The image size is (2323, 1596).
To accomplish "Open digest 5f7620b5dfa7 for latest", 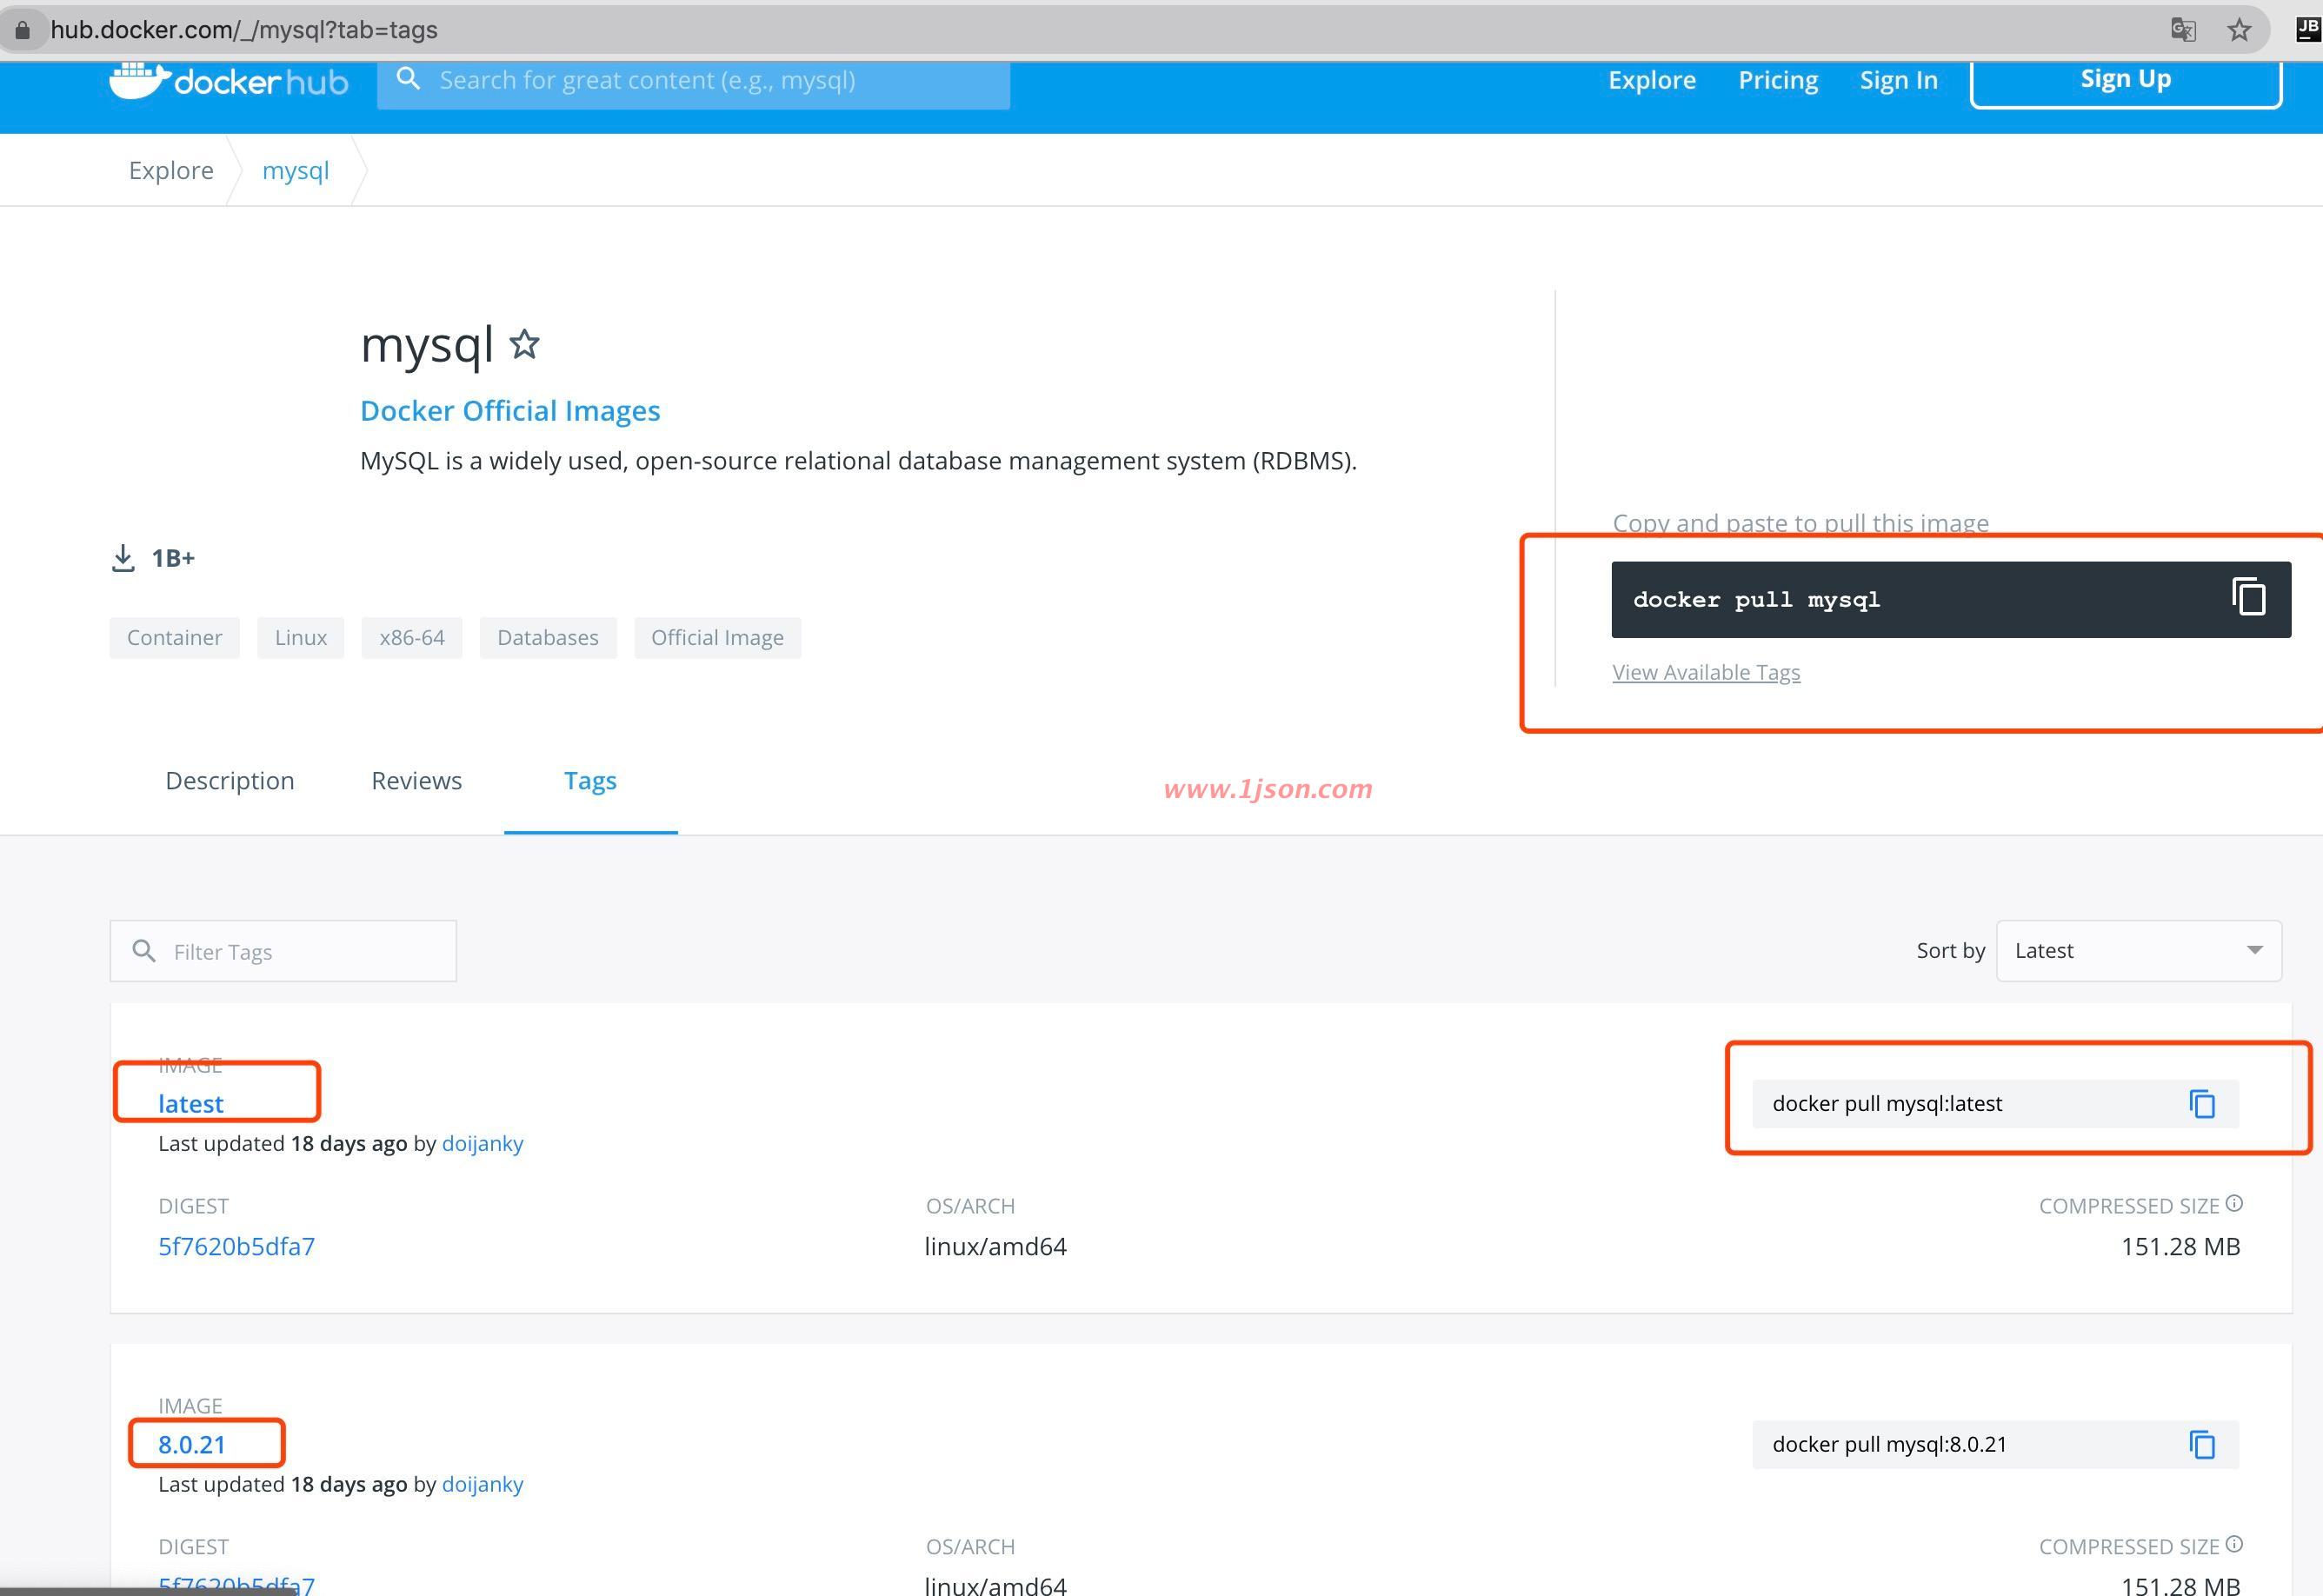I will [236, 1246].
